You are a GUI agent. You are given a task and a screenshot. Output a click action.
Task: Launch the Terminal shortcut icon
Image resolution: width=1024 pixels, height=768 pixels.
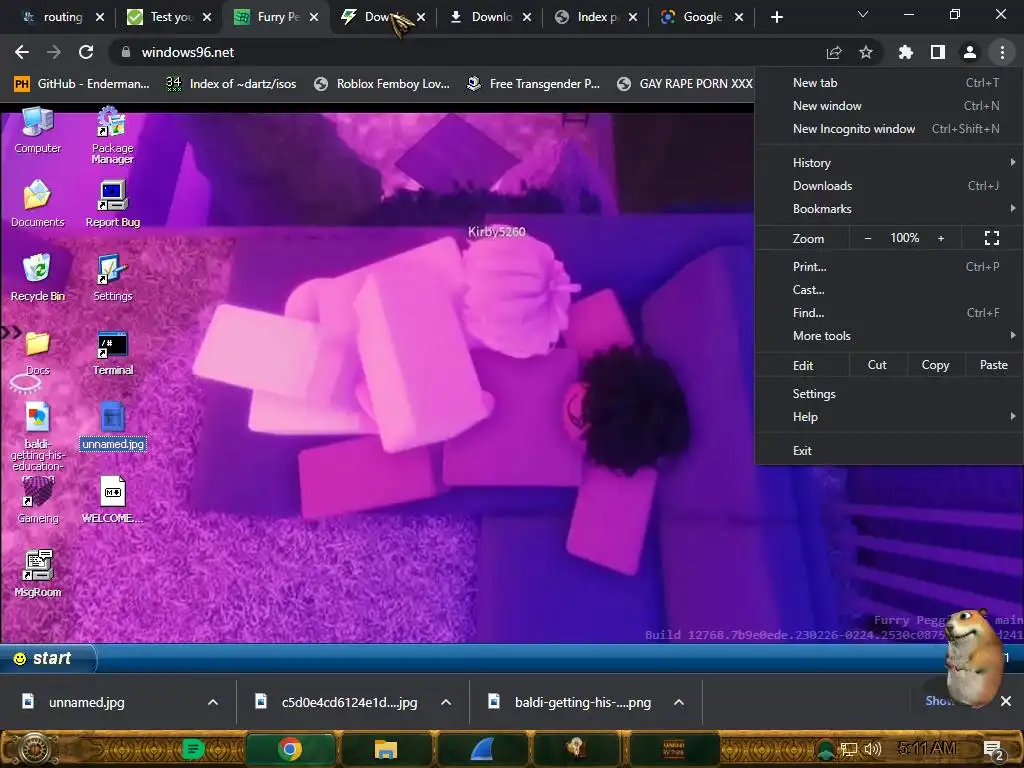tap(112, 353)
